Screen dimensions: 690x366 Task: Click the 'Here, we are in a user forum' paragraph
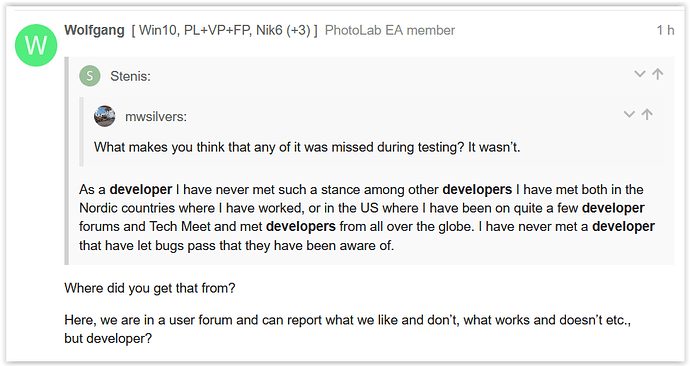coord(348,329)
